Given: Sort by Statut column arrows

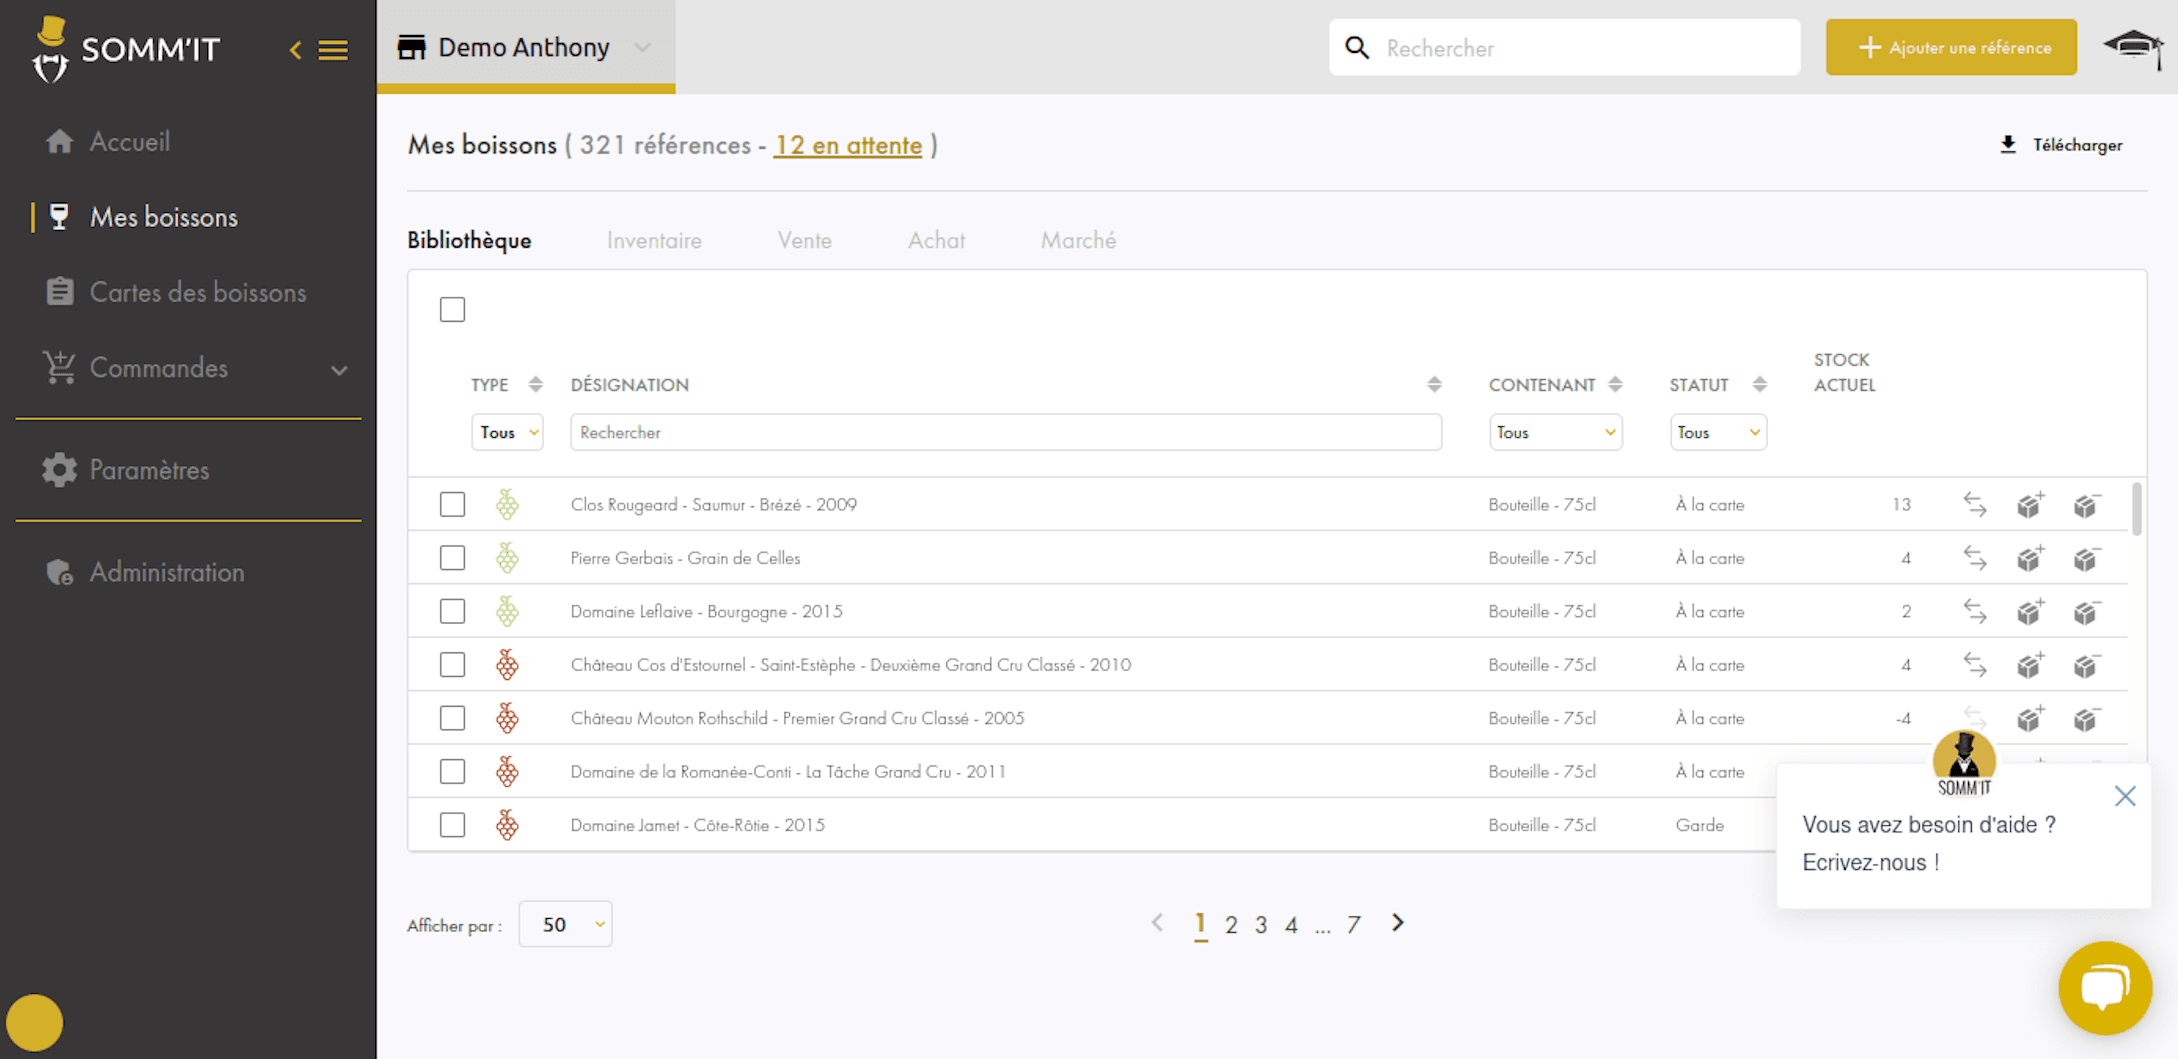Looking at the screenshot, I should coord(1759,384).
